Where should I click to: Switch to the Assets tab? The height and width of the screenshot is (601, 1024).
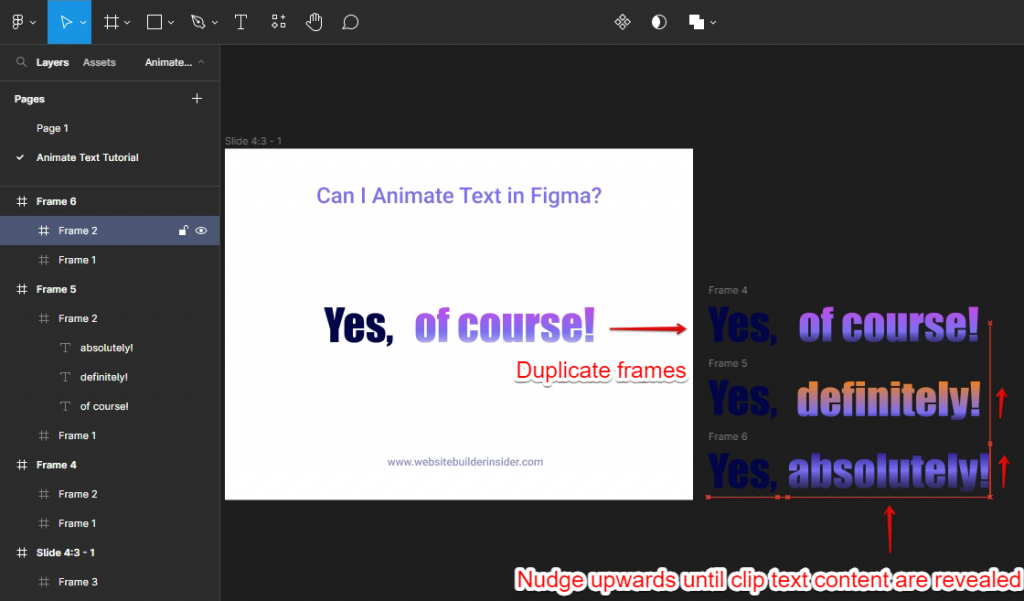(99, 62)
